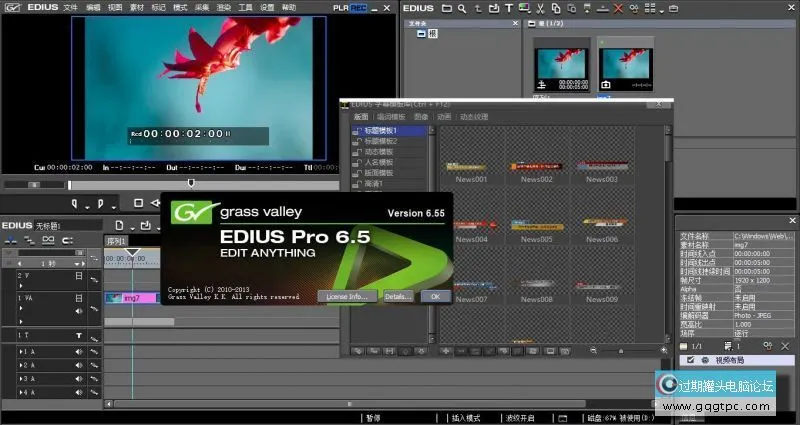Click the preview position slider handle

click(191, 183)
